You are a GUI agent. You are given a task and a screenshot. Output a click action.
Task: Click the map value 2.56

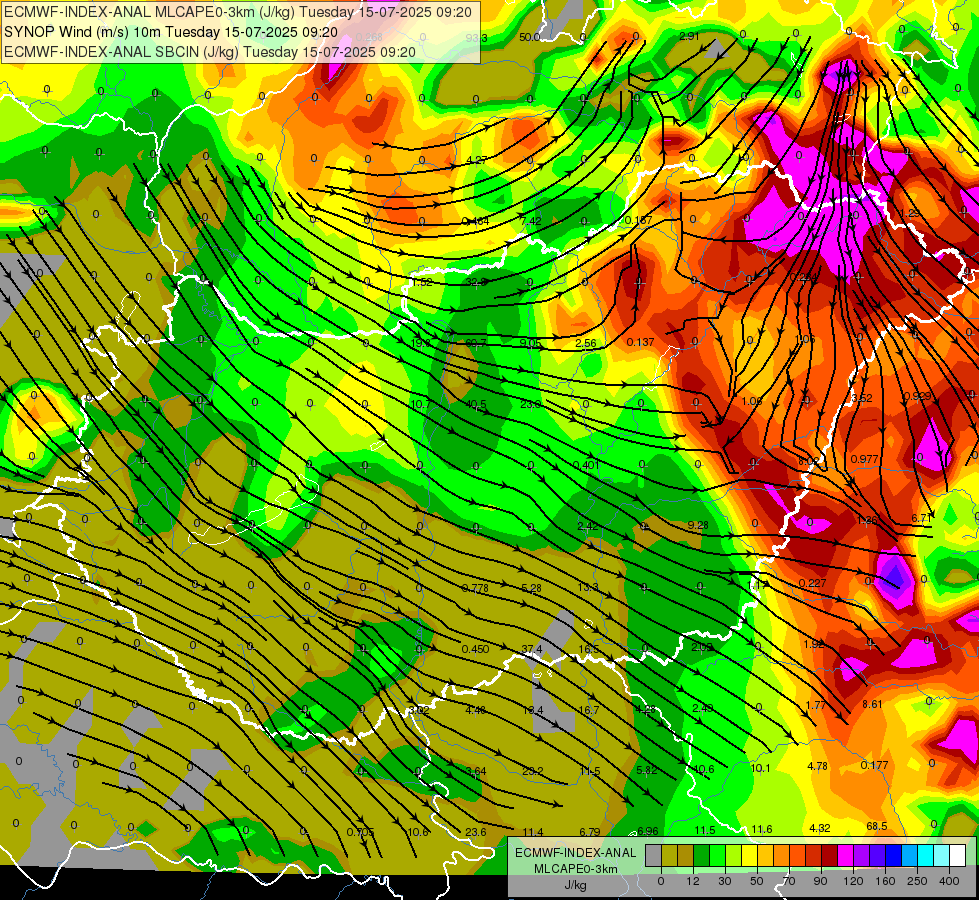(586, 343)
